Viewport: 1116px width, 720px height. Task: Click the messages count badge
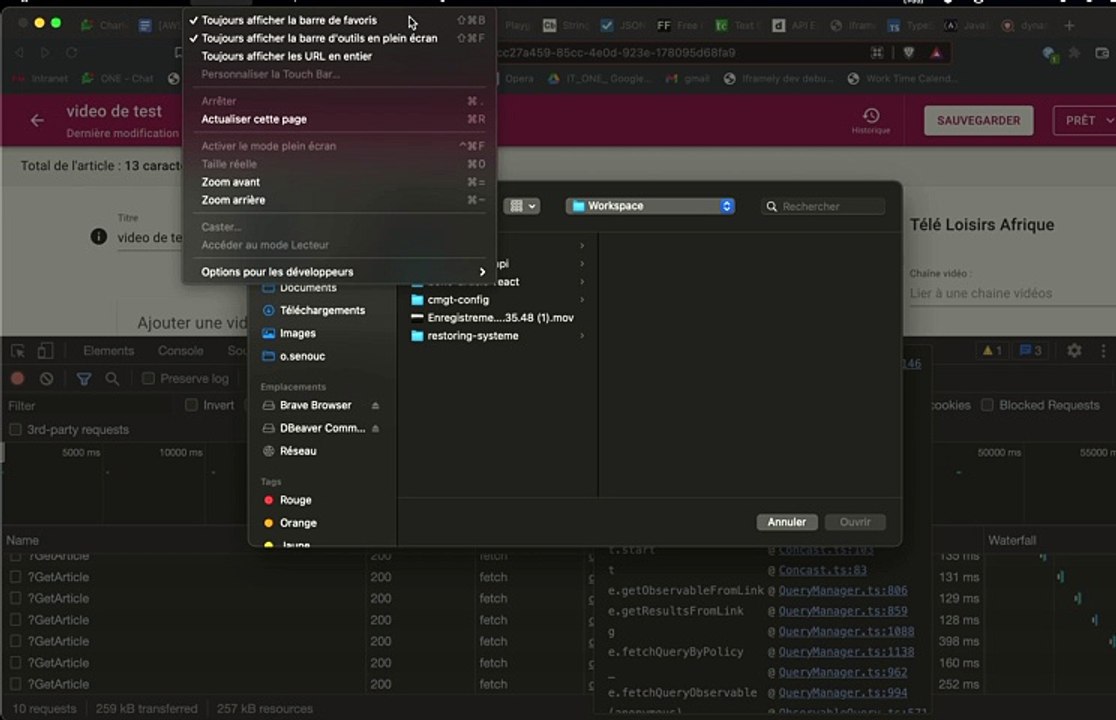point(1031,350)
